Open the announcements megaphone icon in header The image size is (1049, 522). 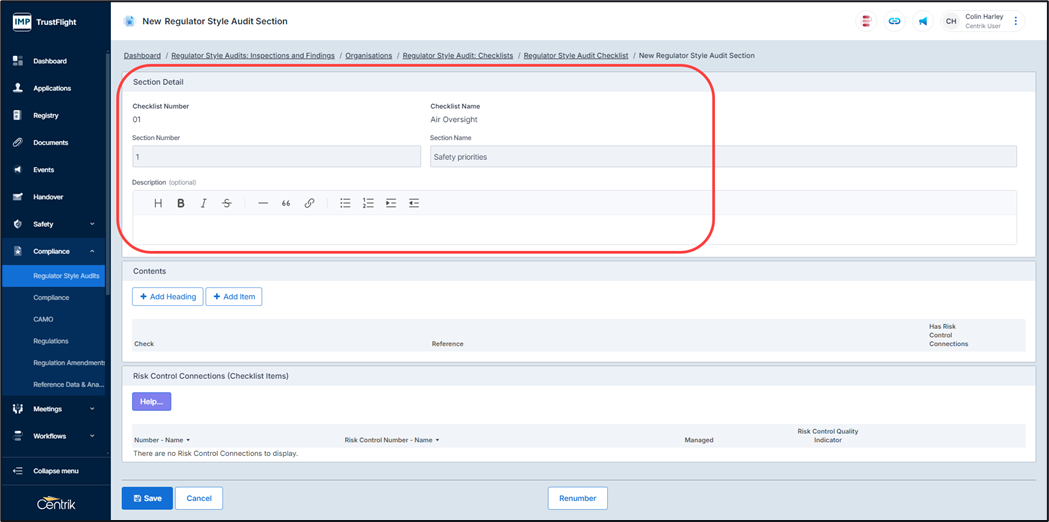[x=923, y=21]
